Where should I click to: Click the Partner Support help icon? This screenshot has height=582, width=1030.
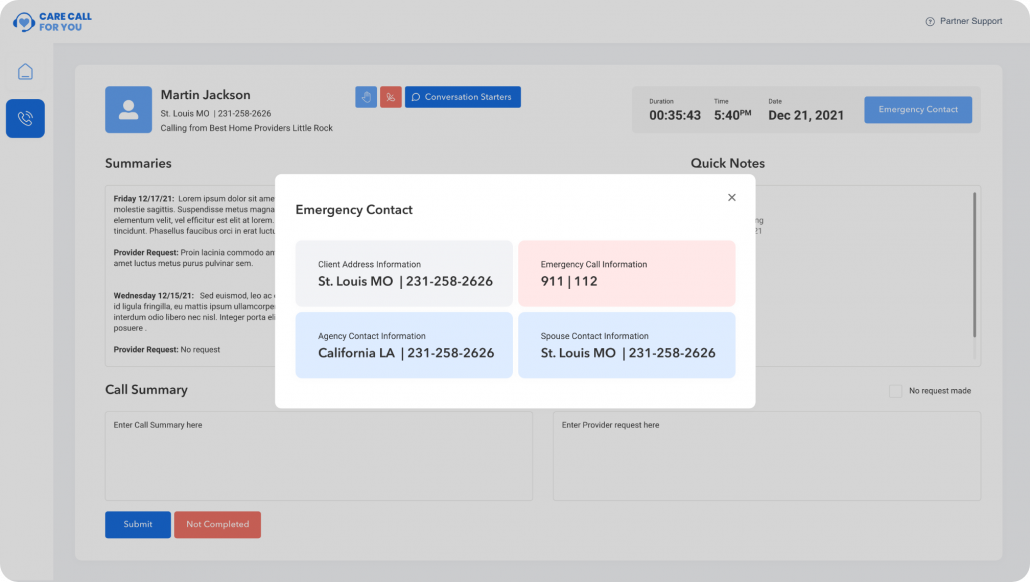coord(929,21)
